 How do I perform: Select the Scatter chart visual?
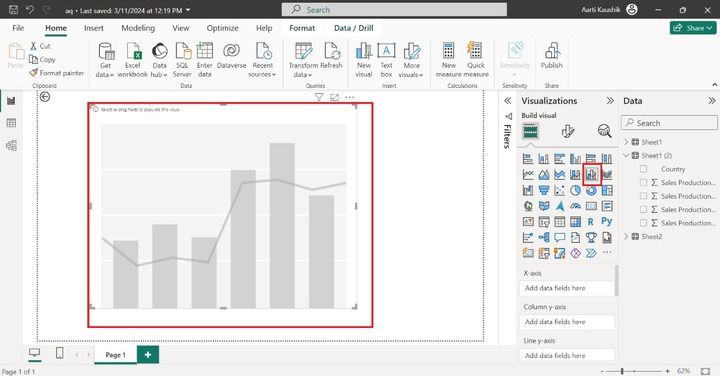coord(560,190)
